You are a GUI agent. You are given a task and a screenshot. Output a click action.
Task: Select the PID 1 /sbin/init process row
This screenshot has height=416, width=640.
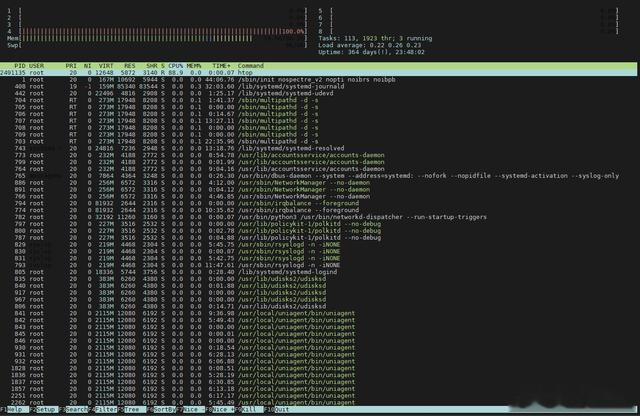[318, 80]
